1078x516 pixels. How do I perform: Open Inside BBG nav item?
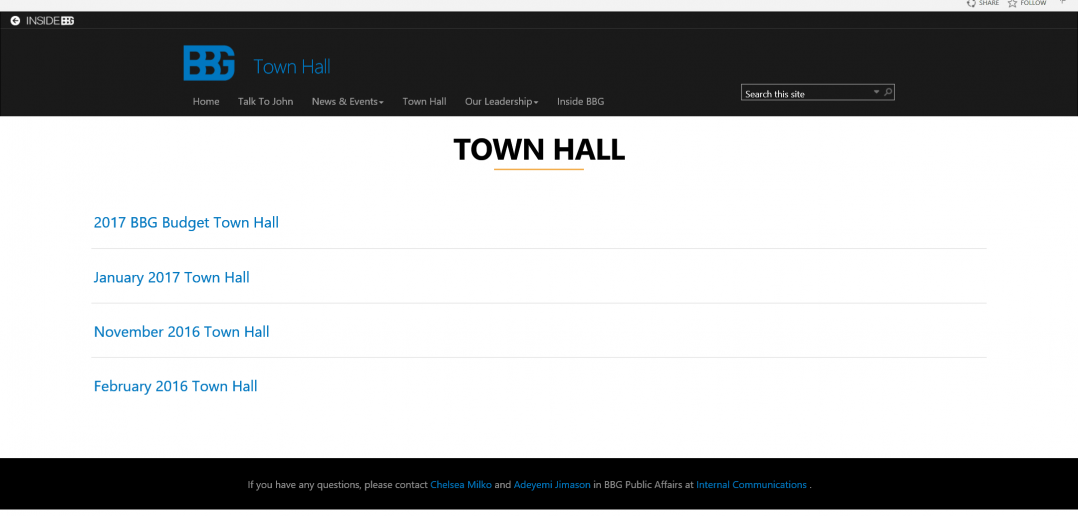(580, 102)
